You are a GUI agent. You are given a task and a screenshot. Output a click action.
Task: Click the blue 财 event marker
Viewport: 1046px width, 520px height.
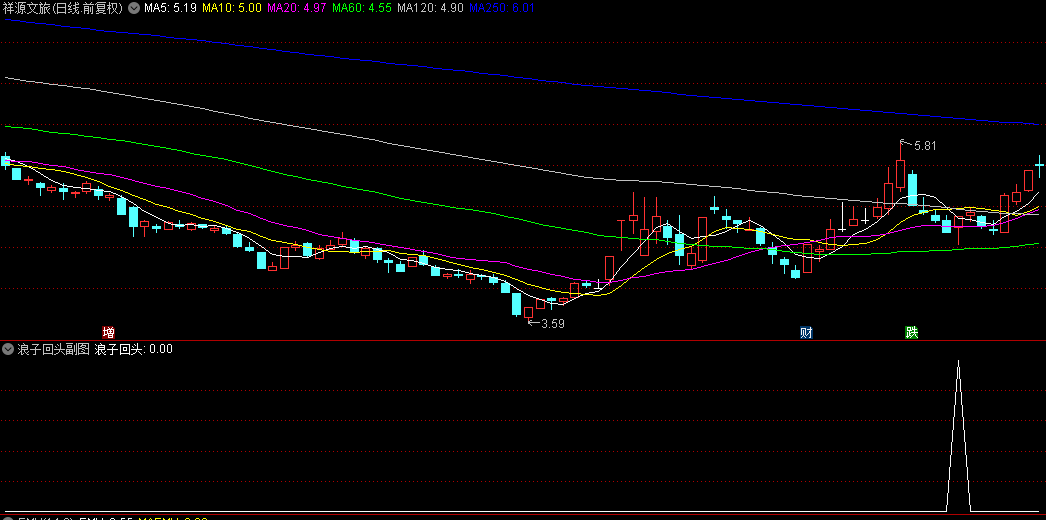[807, 333]
